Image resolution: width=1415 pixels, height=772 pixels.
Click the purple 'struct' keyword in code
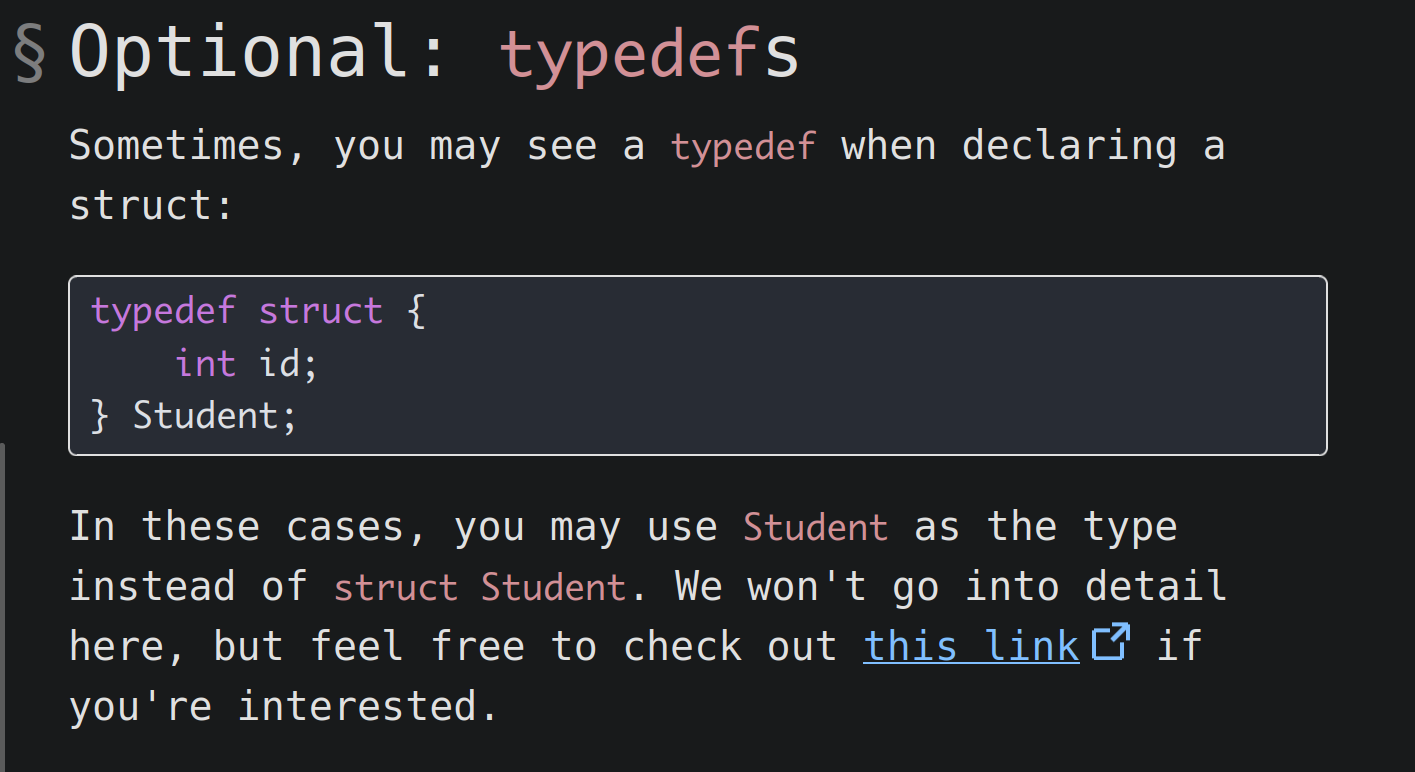[321, 311]
